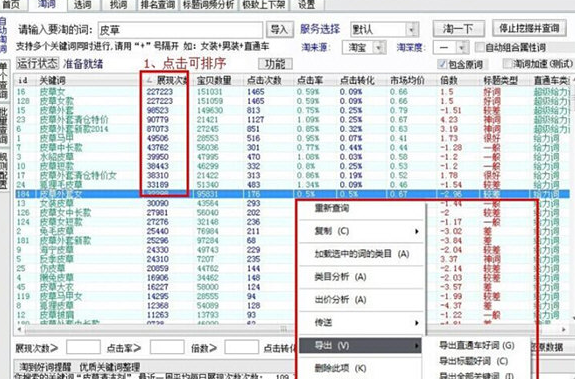Open the 淘来源 dropdown set to 淘宝
Screen dimensions: 575x379
pos(364,47)
